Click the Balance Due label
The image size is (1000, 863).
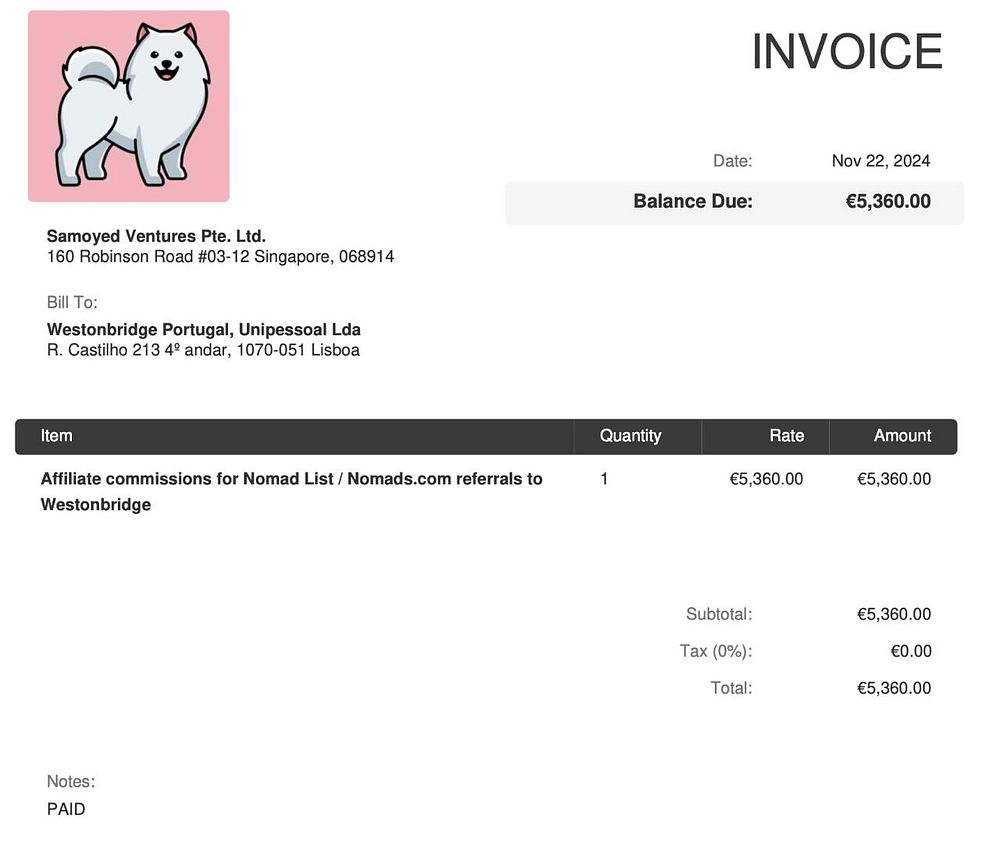pyautogui.click(x=693, y=202)
